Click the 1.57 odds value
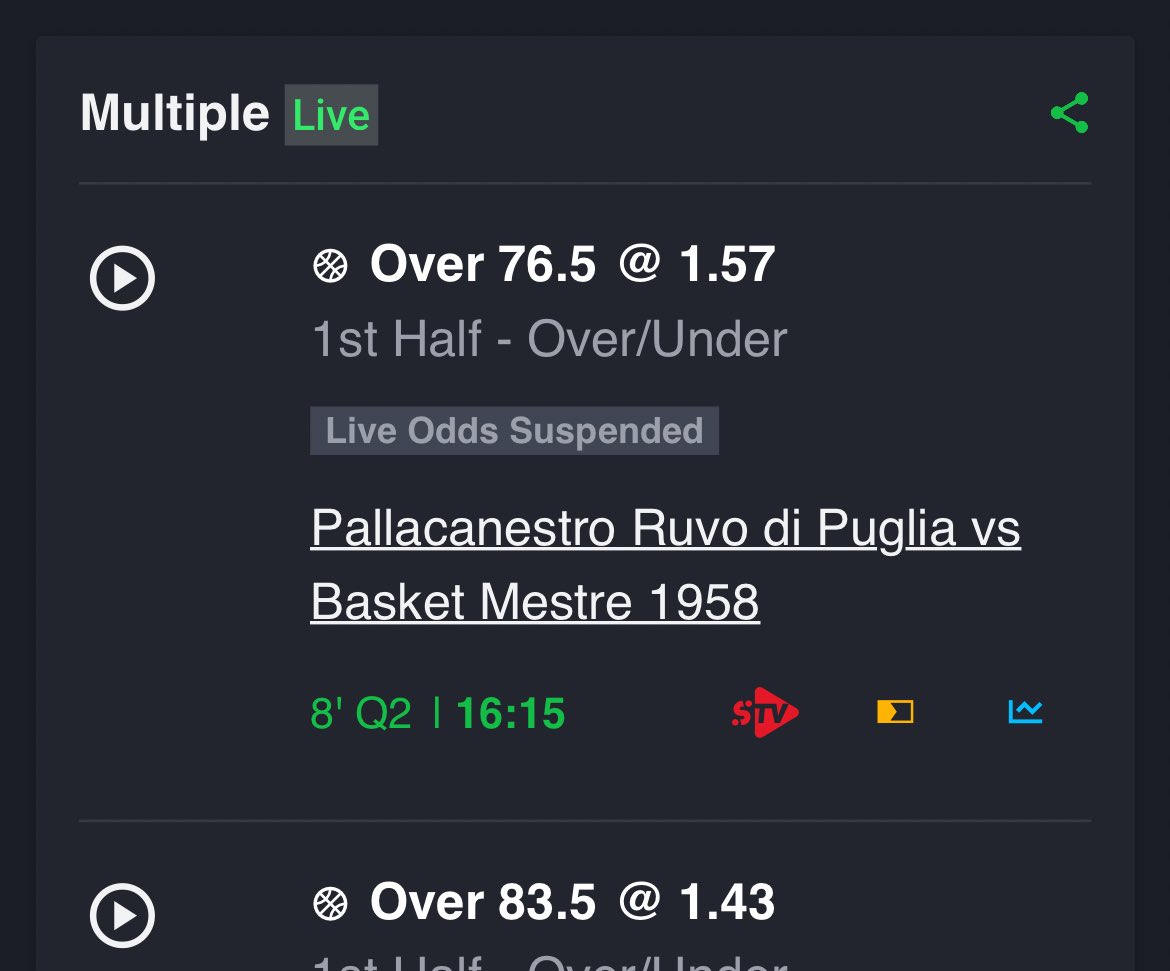Screen dimensions: 1170x971 tap(727, 264)
